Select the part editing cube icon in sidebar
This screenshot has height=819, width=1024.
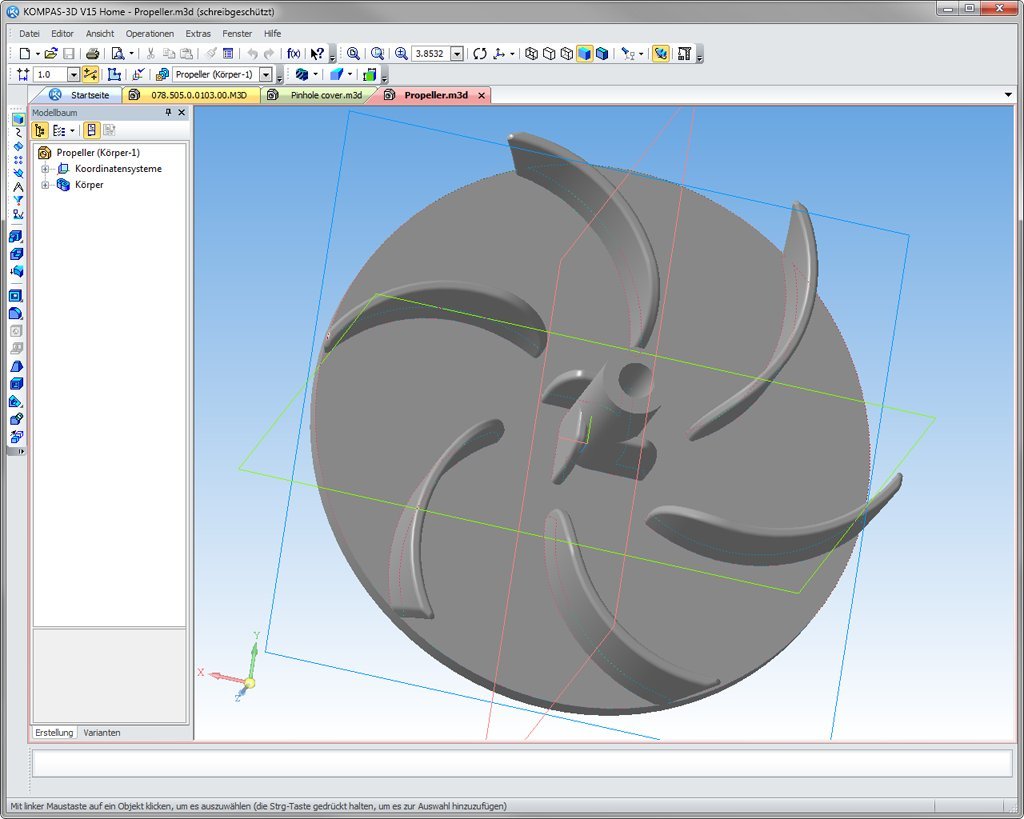click(18, 119)
